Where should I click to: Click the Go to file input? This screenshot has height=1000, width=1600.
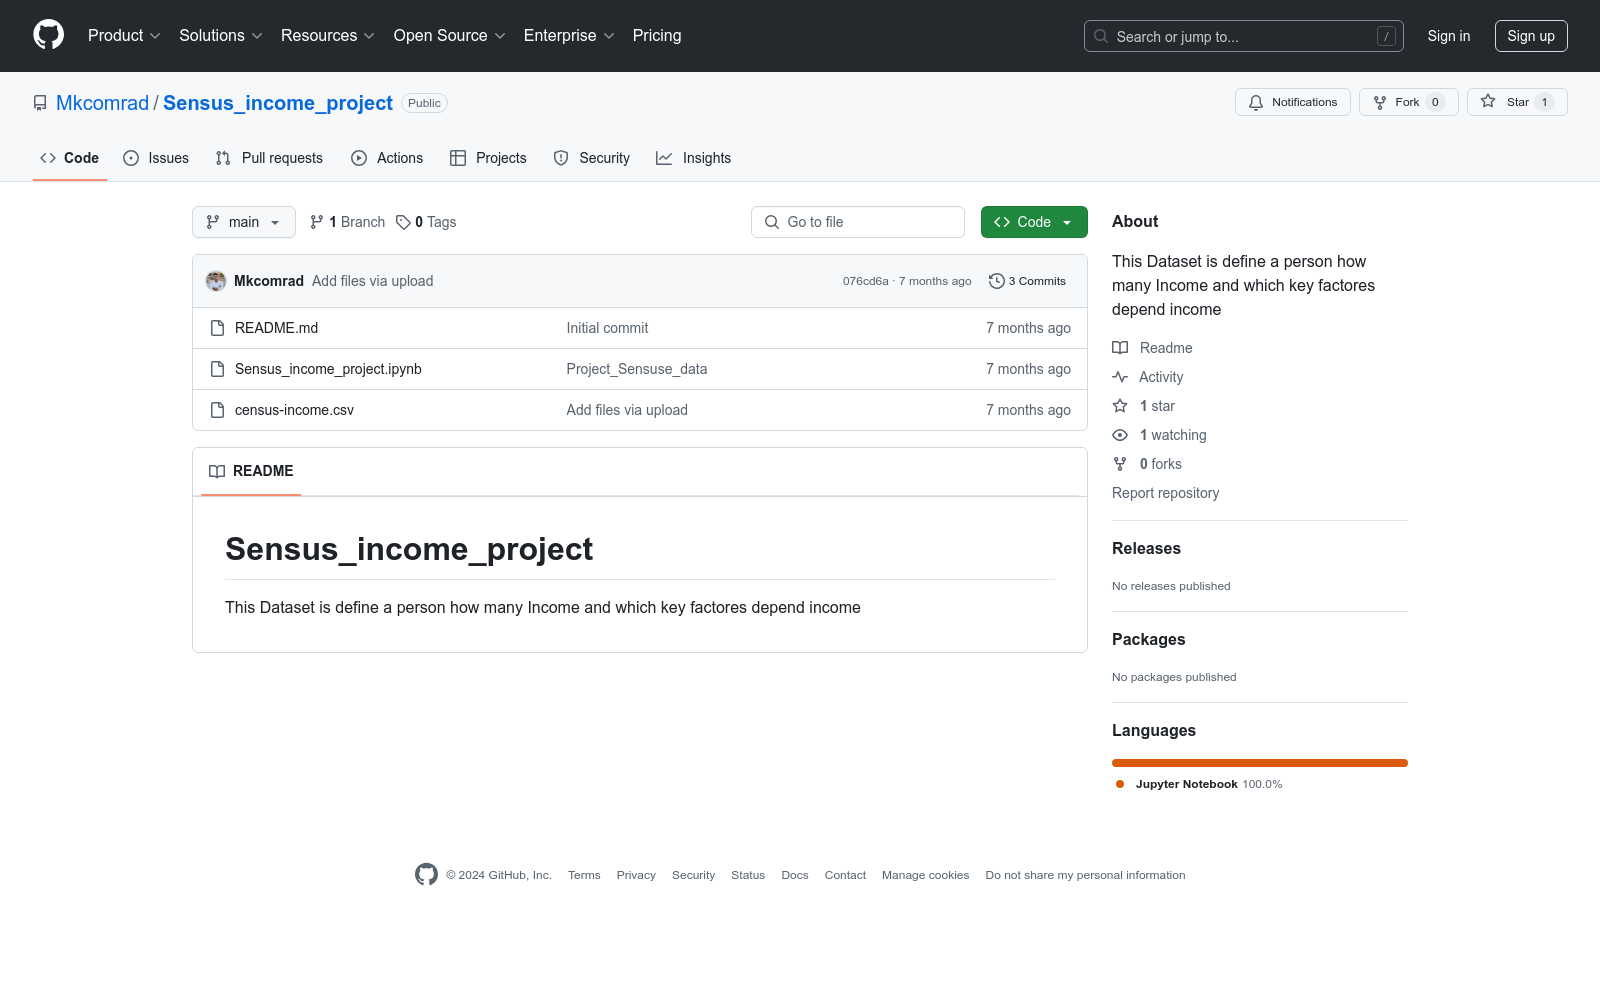click(x=858, y=222)
